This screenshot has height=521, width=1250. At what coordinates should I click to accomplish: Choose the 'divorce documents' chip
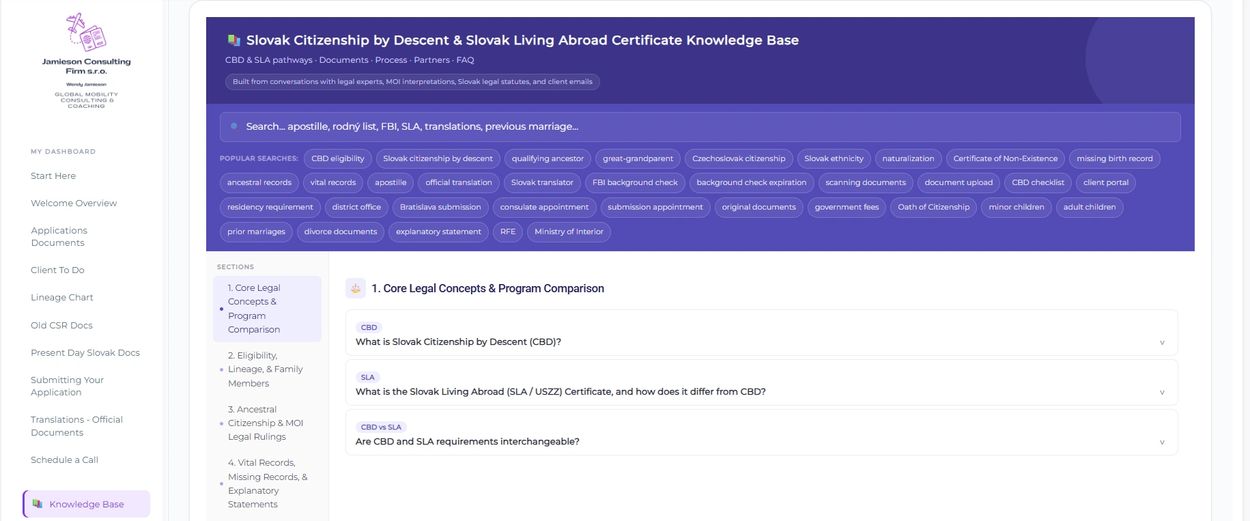point(341,231)
